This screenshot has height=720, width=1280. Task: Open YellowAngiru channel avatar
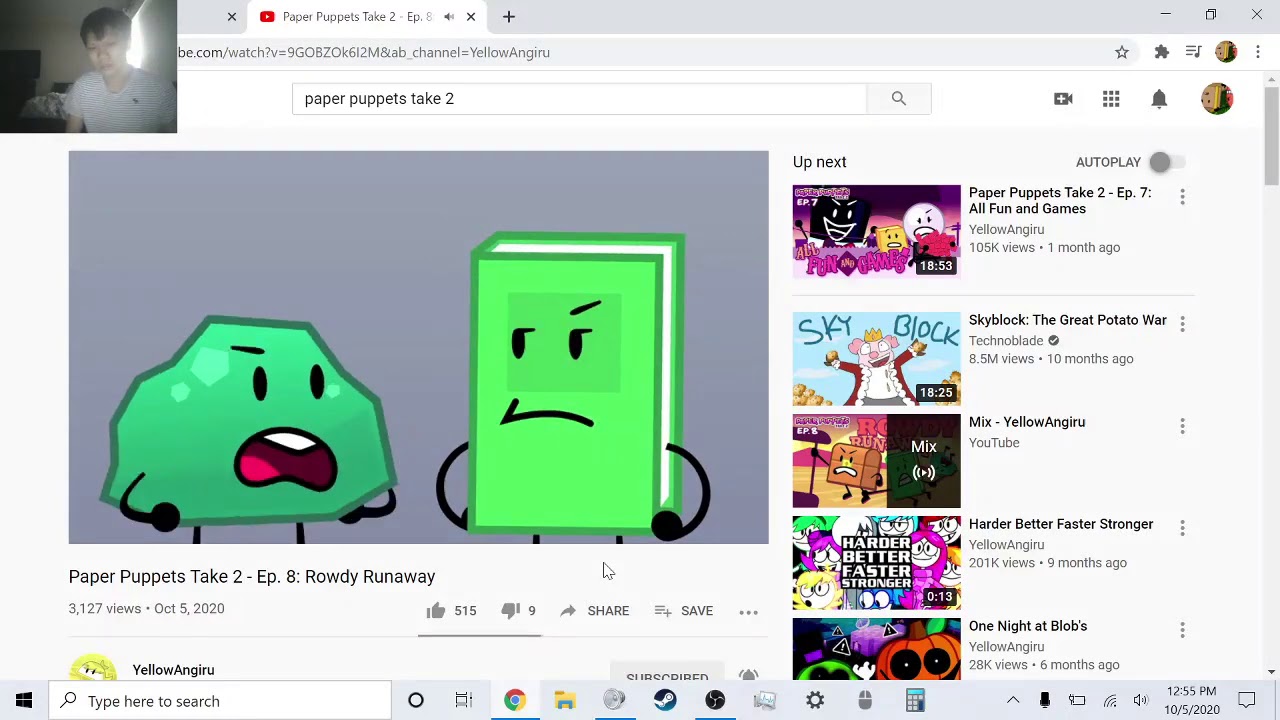(93, 668)
